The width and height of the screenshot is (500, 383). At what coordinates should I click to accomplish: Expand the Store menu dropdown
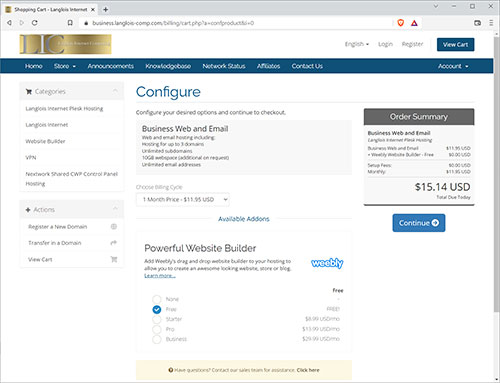click(65, 66)
